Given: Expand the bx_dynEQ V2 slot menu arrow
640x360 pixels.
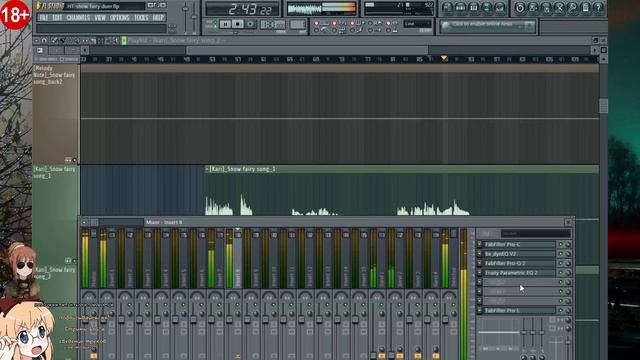Looking at the screenshot, I should click(480, 253).
